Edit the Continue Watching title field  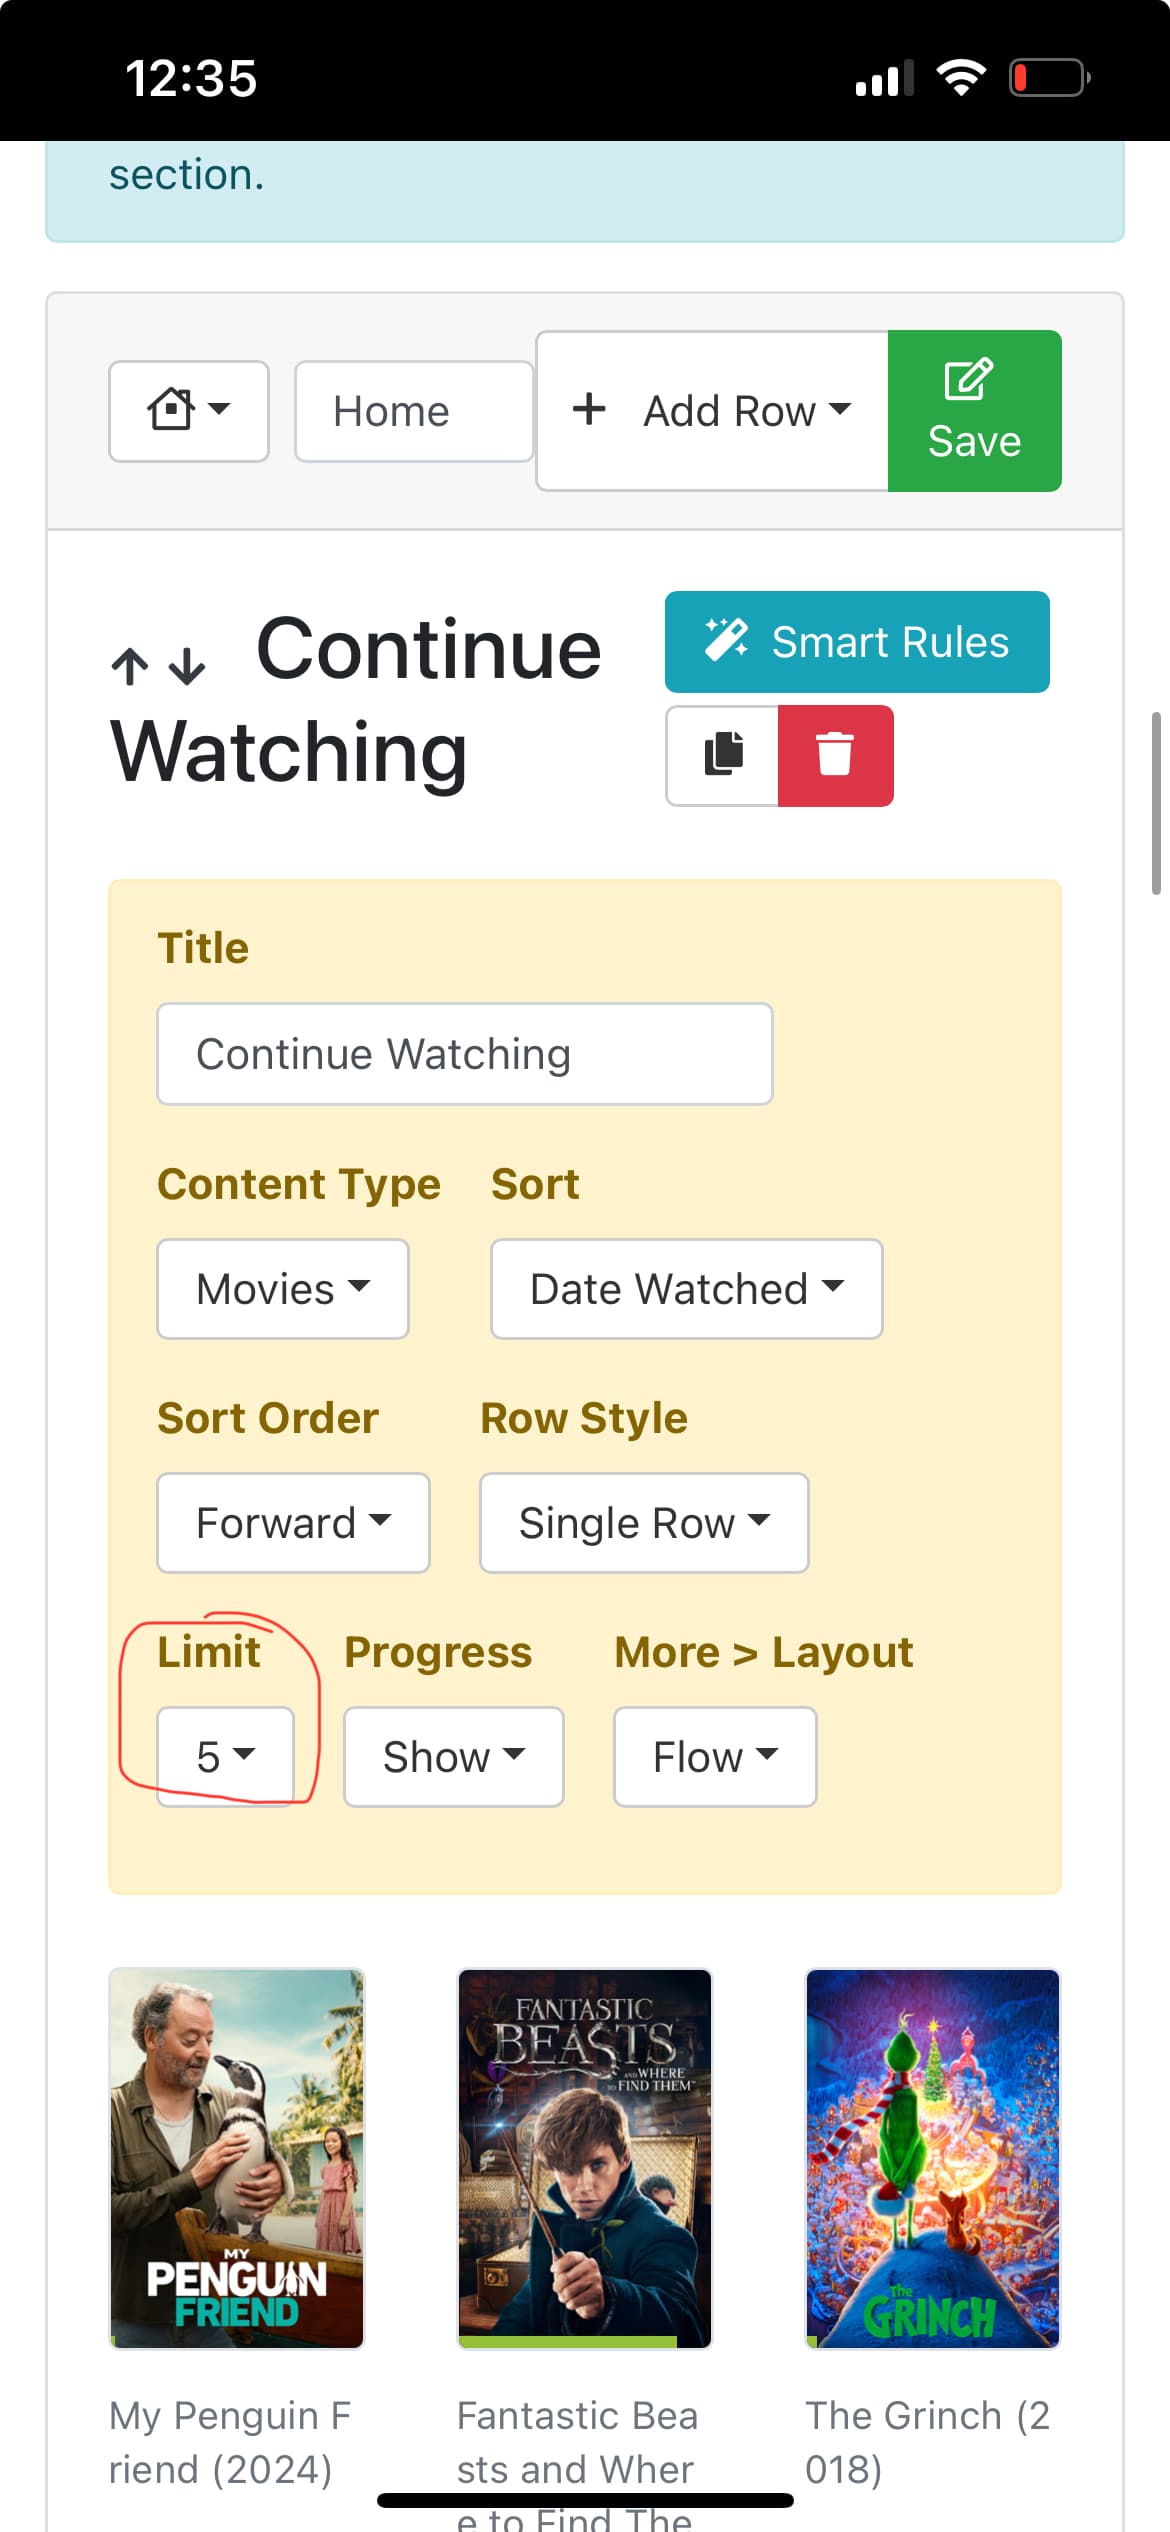coord(464,1054)
